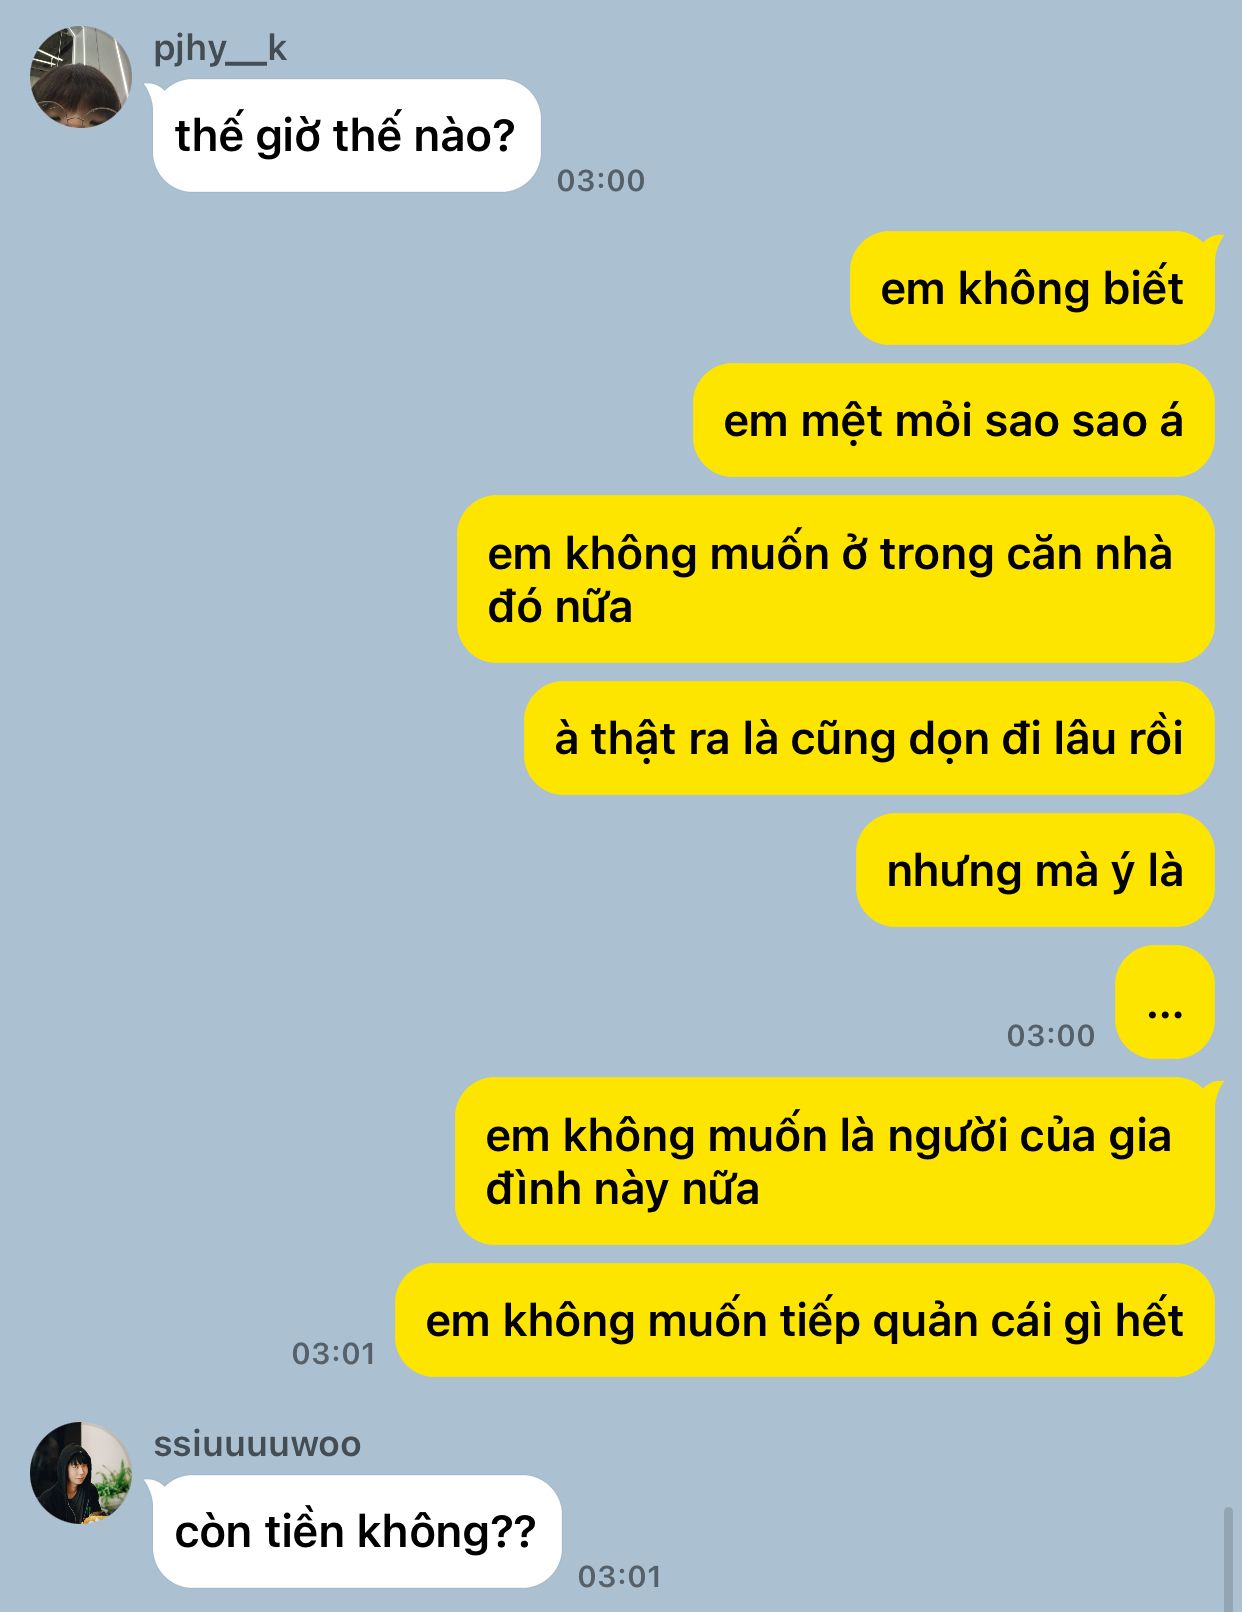Screen dimensions: 1242x1612
Task: Click the chat scrollbar handle
Action: [x=1229, y=1558]
